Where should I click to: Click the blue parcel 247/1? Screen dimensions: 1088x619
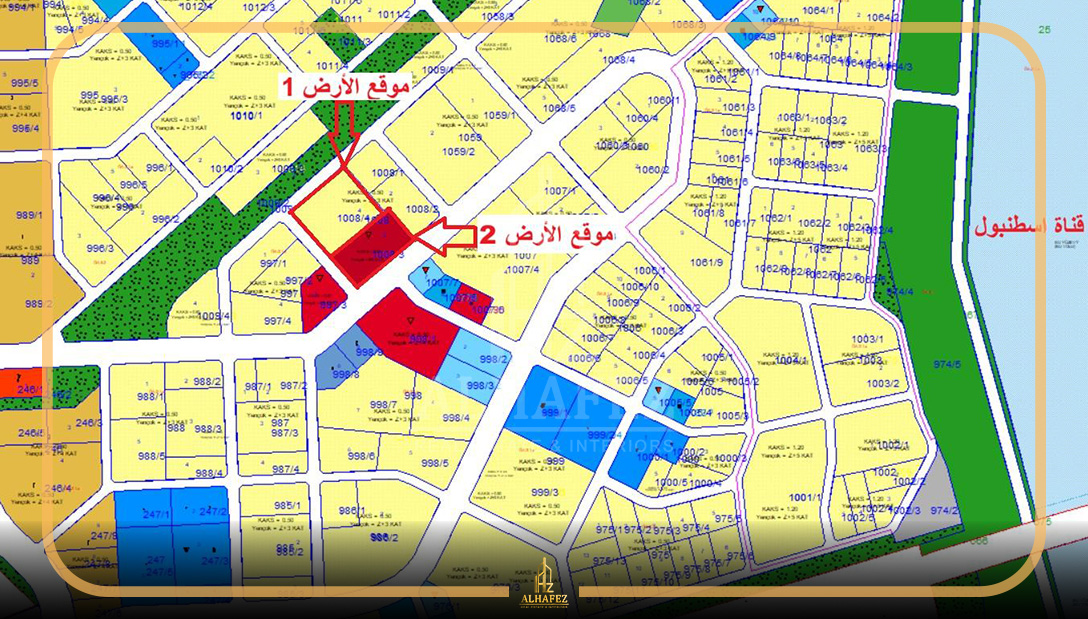[x=131, y=512]
